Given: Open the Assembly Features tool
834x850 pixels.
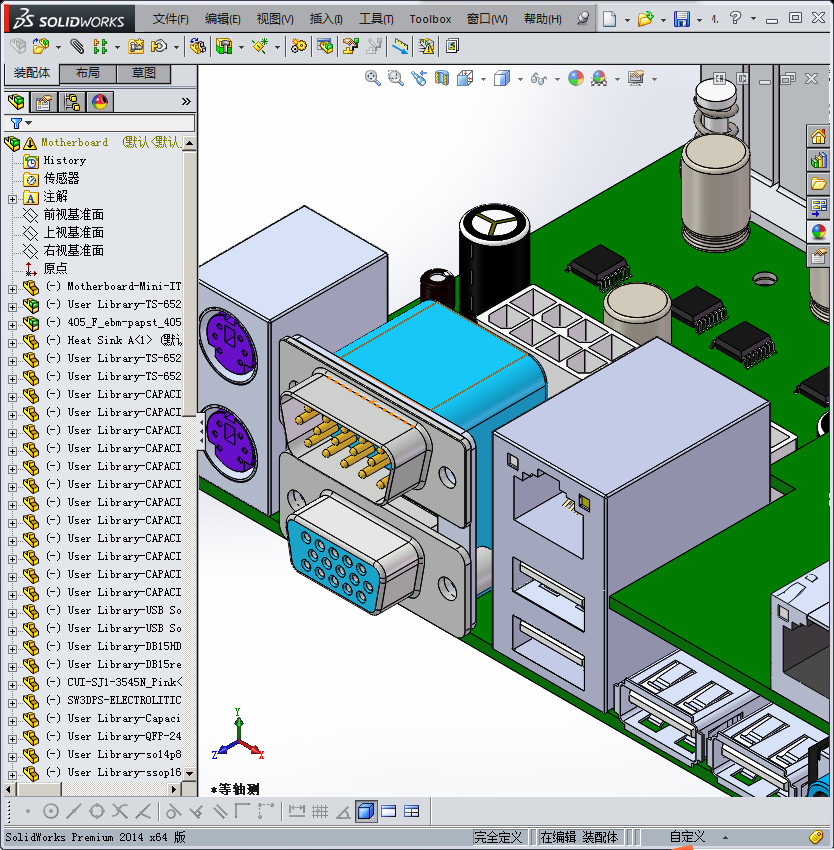Looking at the screenshot, I should coord(224,47).
